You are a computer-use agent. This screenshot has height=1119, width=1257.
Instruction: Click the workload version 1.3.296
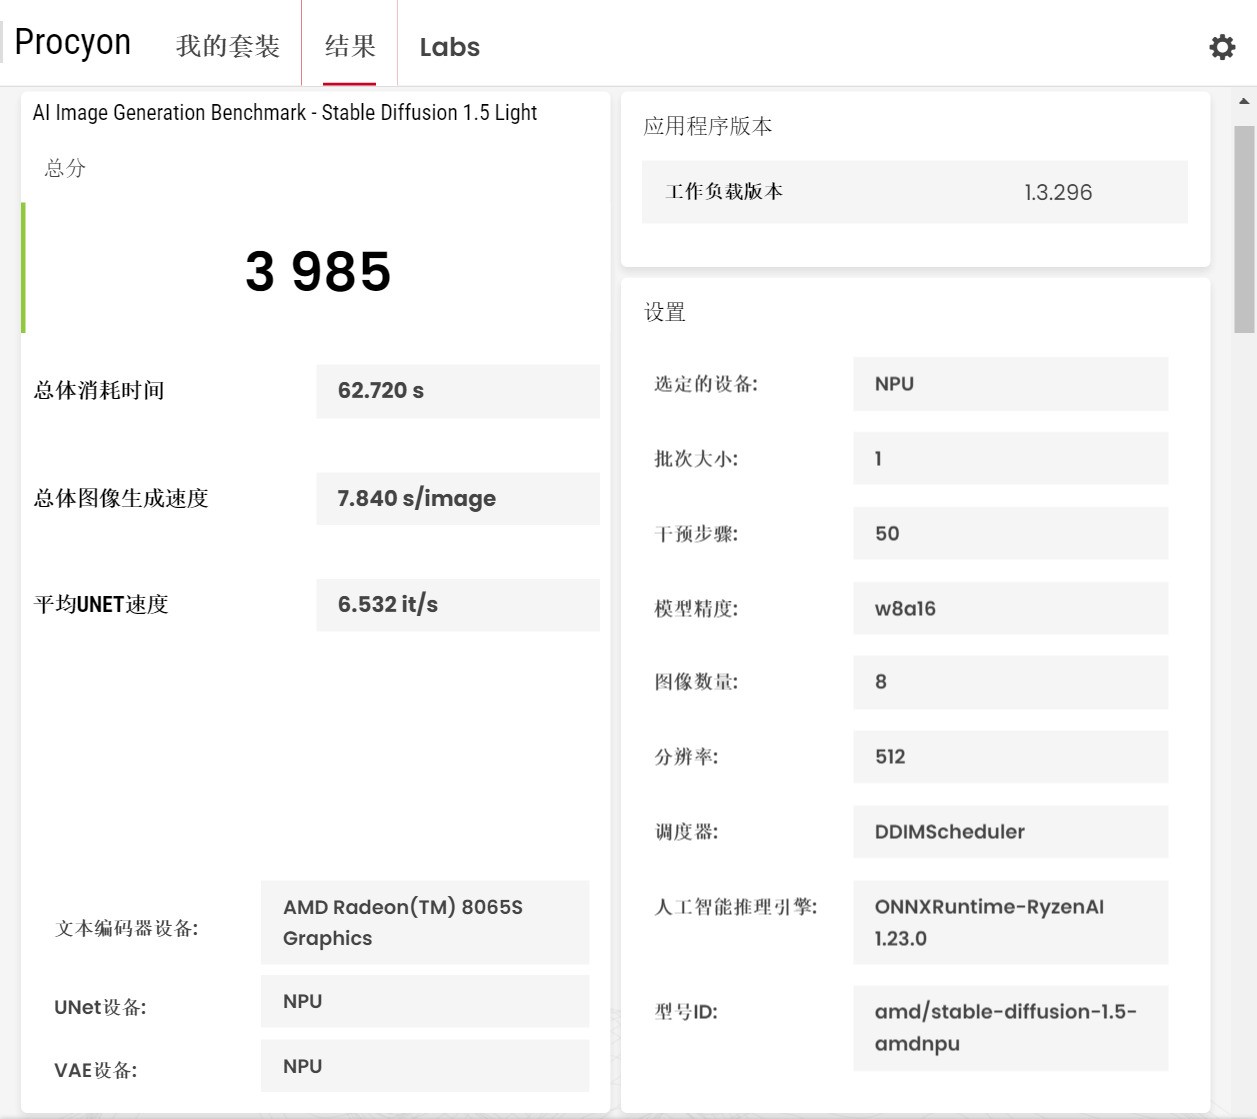tap(1058, 192)
